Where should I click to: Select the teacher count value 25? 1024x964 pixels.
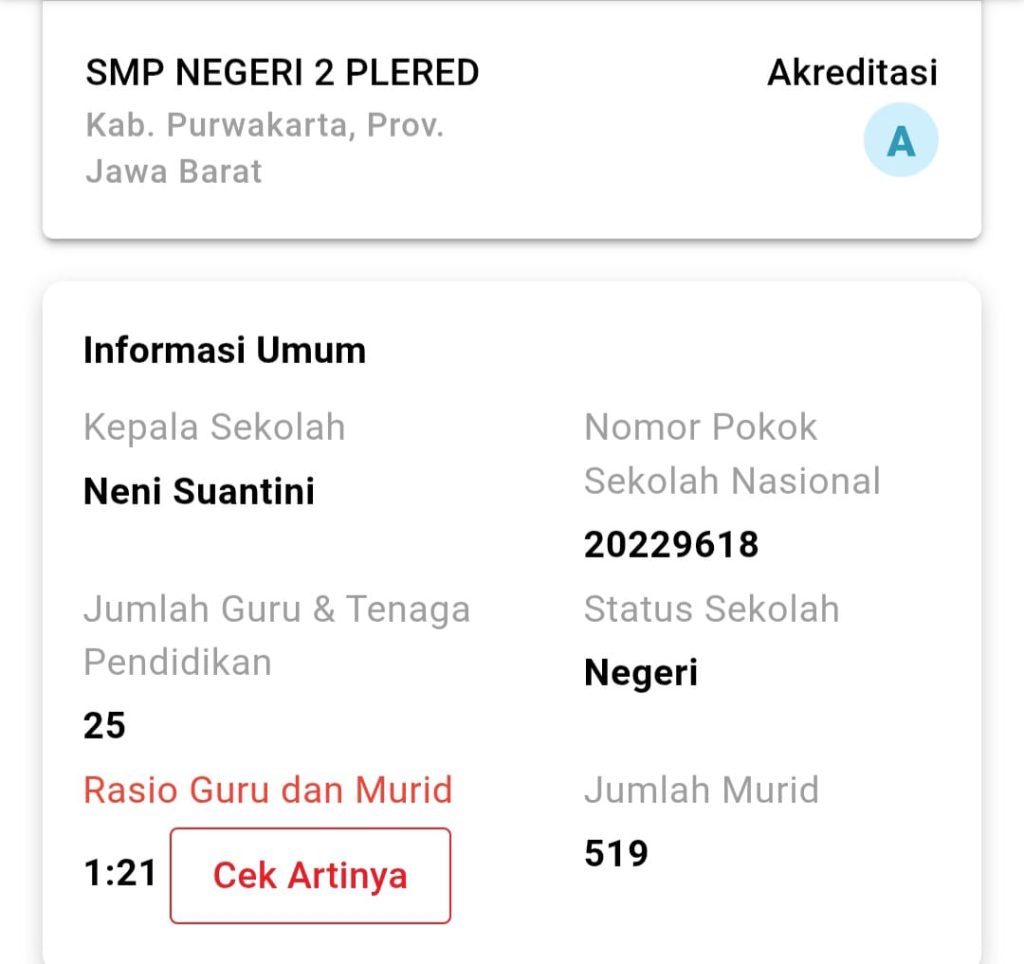point(104,725)
